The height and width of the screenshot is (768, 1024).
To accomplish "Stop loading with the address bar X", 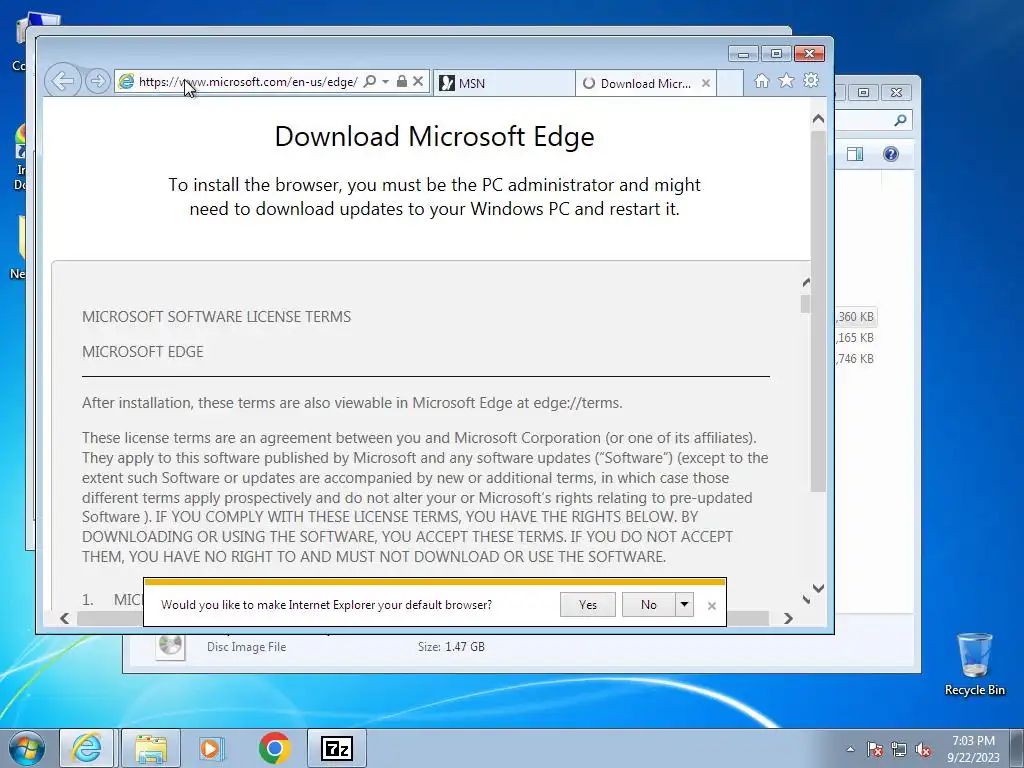I will pyautogui.click(x=418, y=81).
